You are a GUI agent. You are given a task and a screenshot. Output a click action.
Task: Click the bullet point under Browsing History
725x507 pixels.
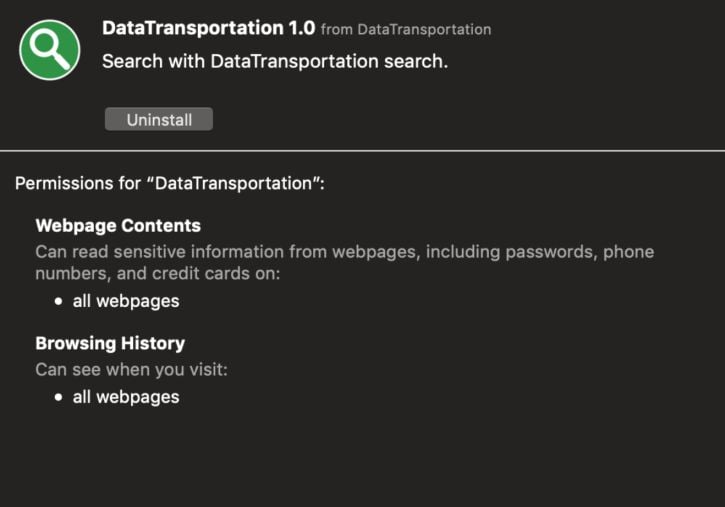[60, 397]
